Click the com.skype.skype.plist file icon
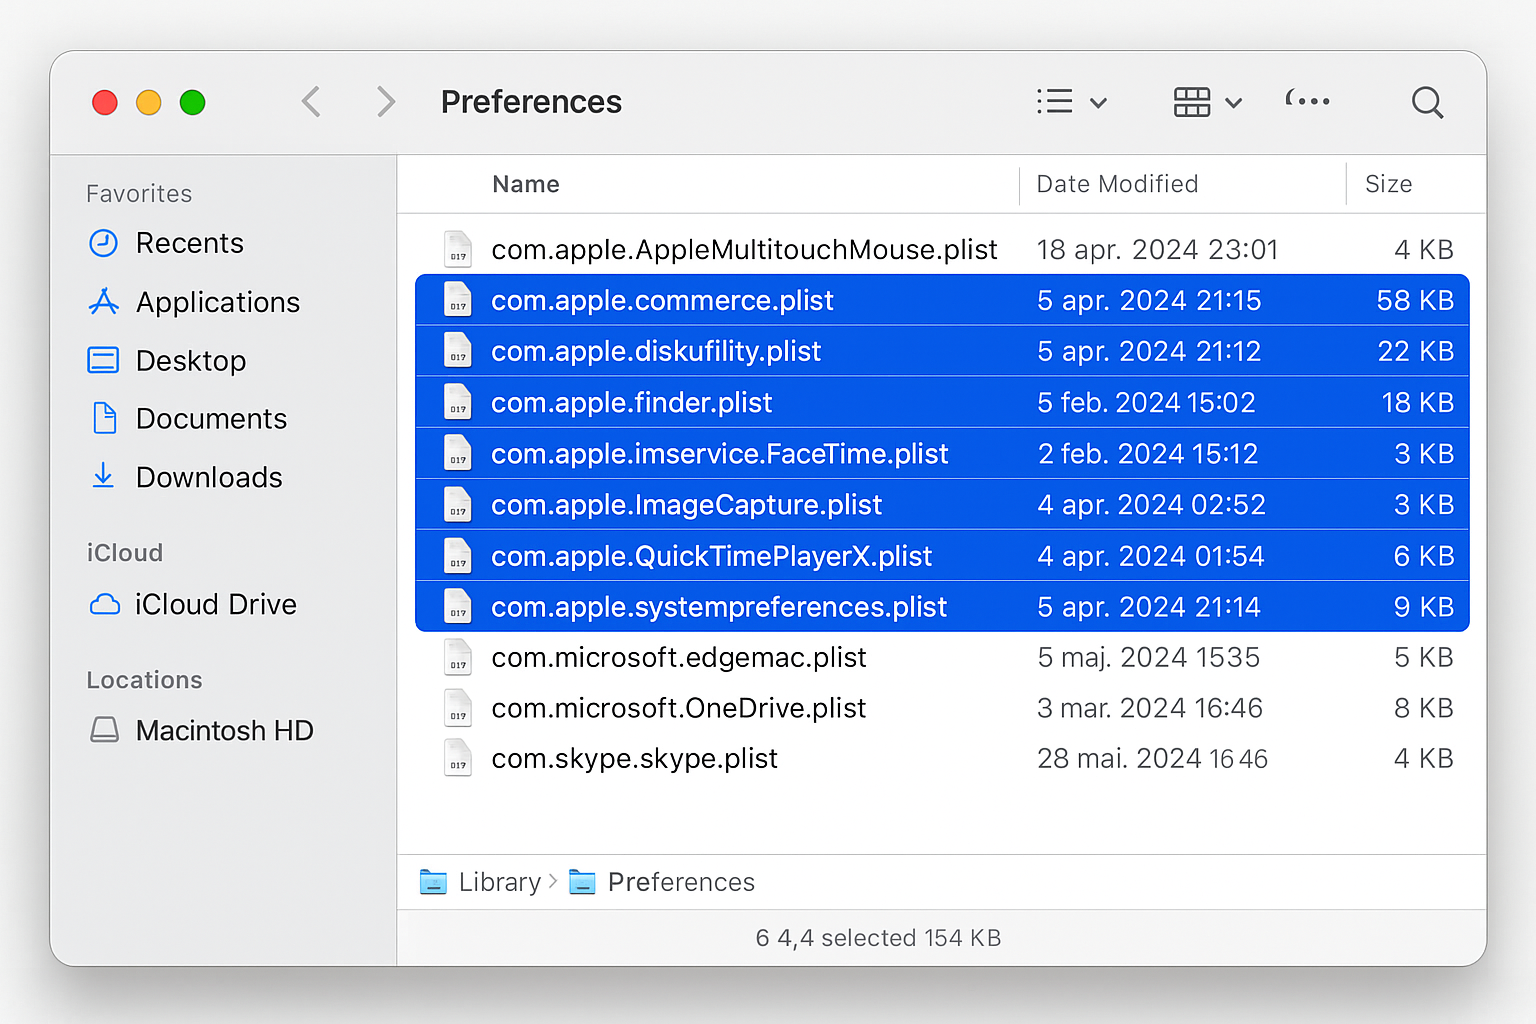 tap(458, 758)
